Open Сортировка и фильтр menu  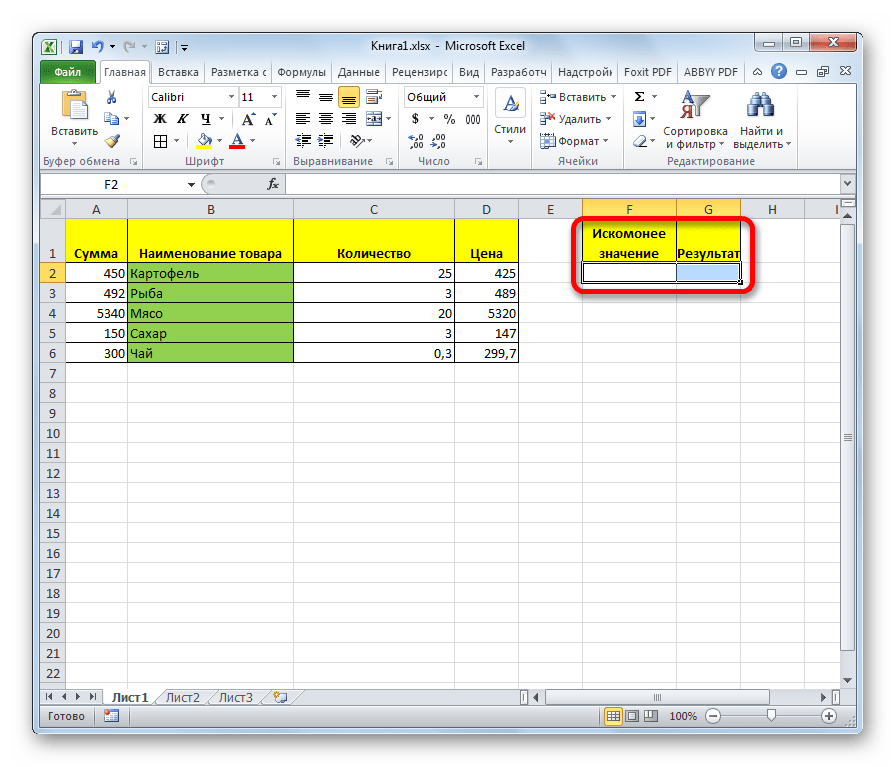click(694, 120)
